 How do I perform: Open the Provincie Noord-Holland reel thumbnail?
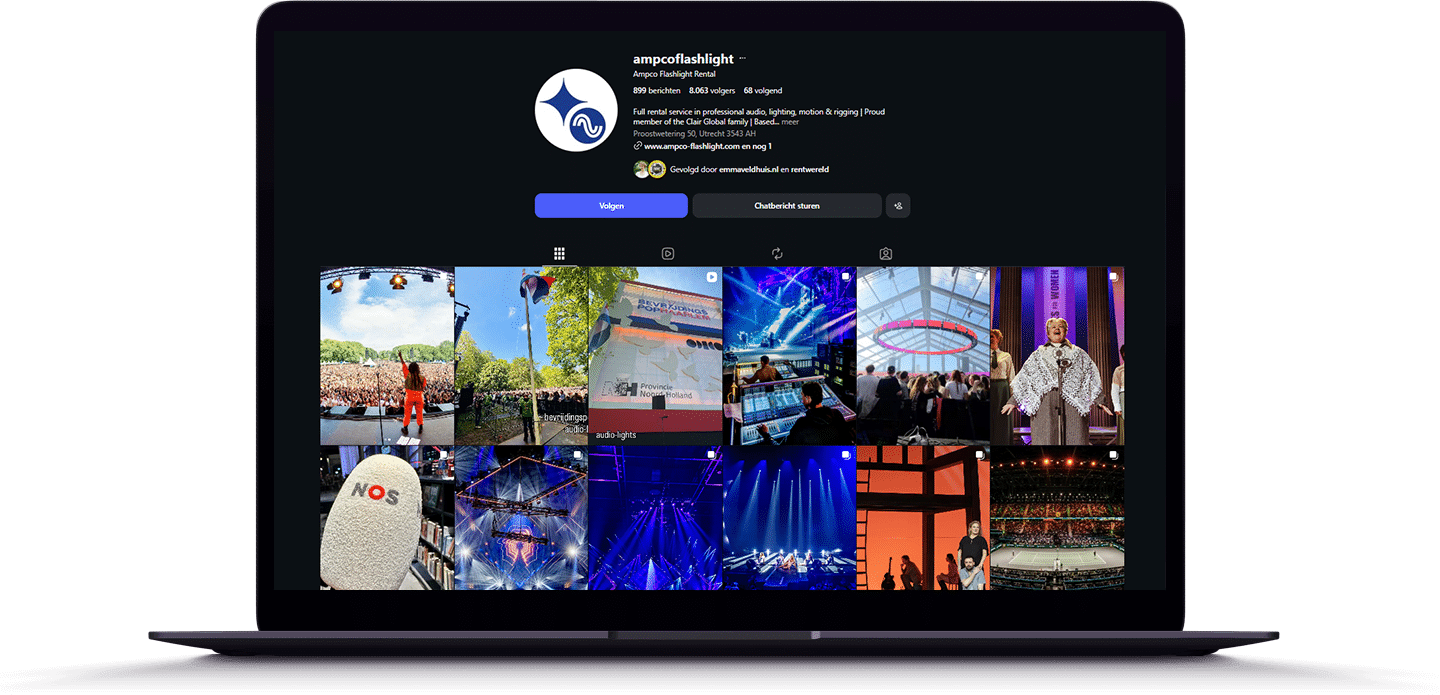click(x=655, y=355)
